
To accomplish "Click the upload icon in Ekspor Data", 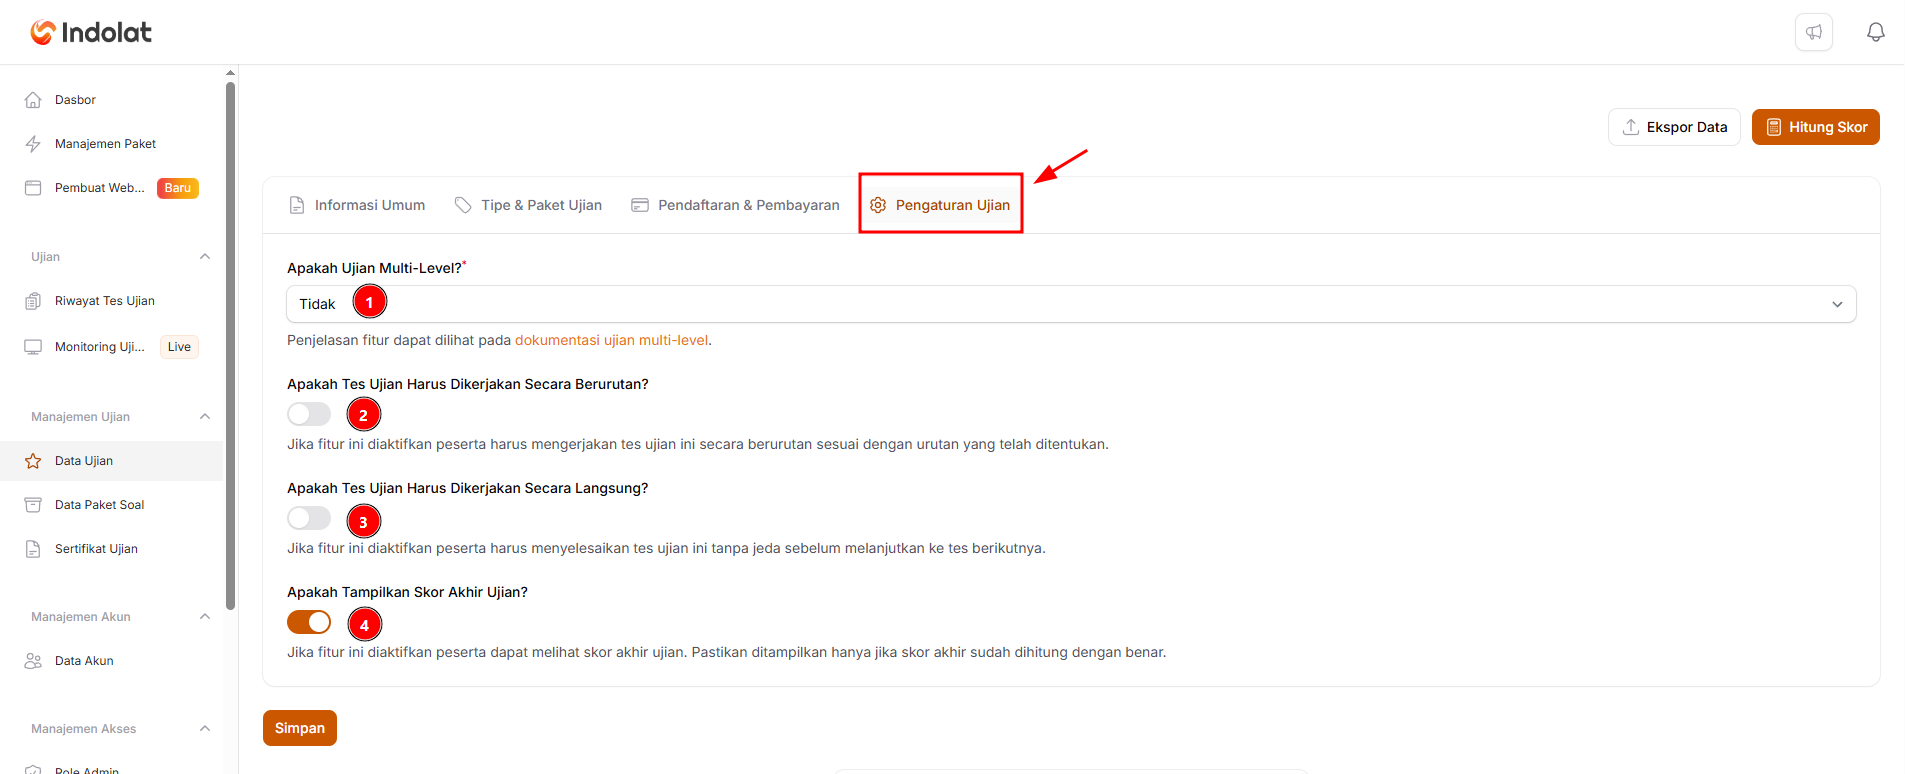I will [x=1631, y=127].
